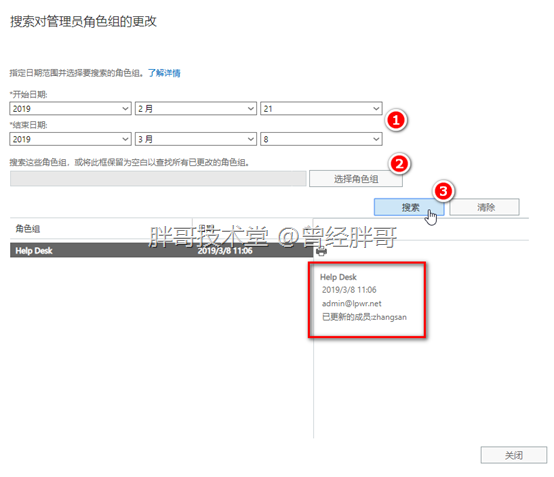
Task: Click the Help Desk title in details pane
Action: [x=338, y=277]
